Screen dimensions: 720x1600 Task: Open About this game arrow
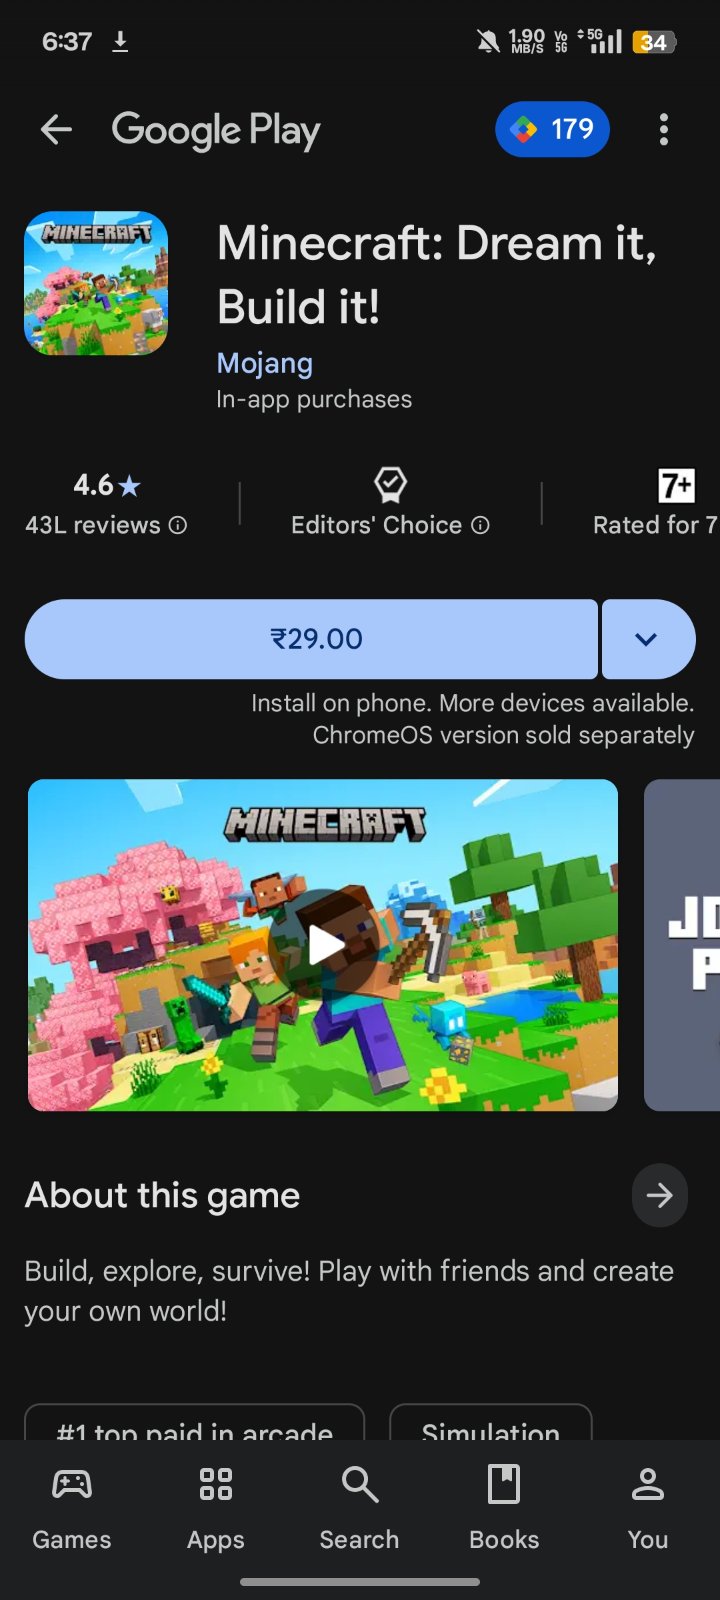(x=660, y=1195)
